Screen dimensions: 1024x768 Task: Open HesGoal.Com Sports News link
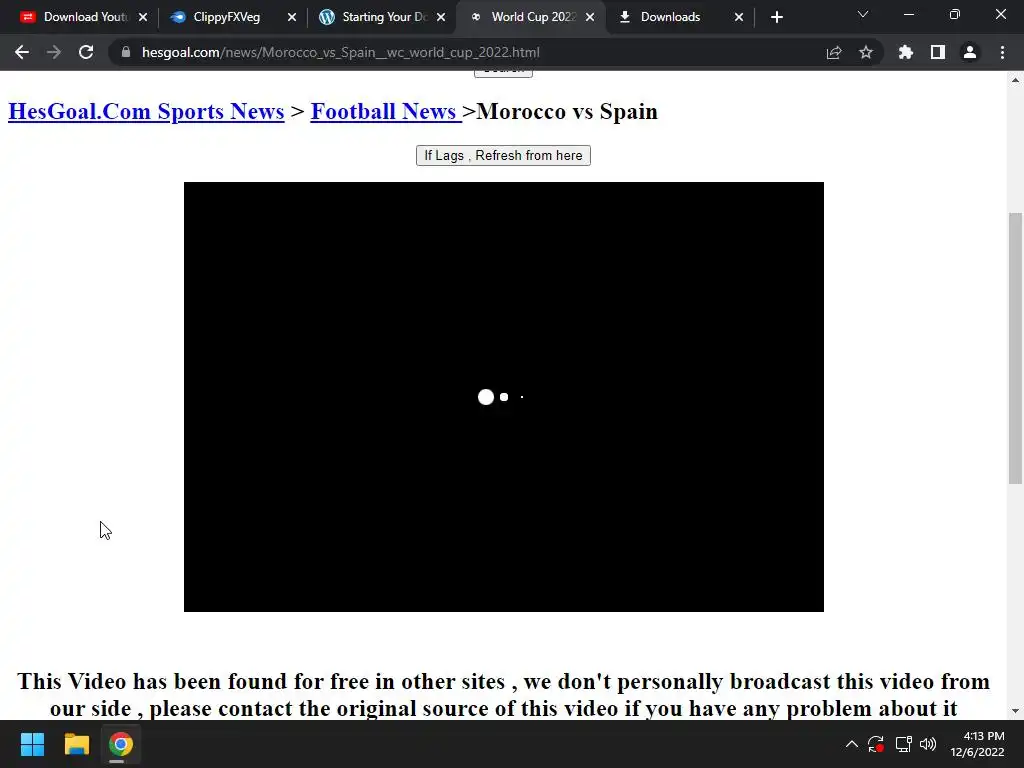(146, 112)
